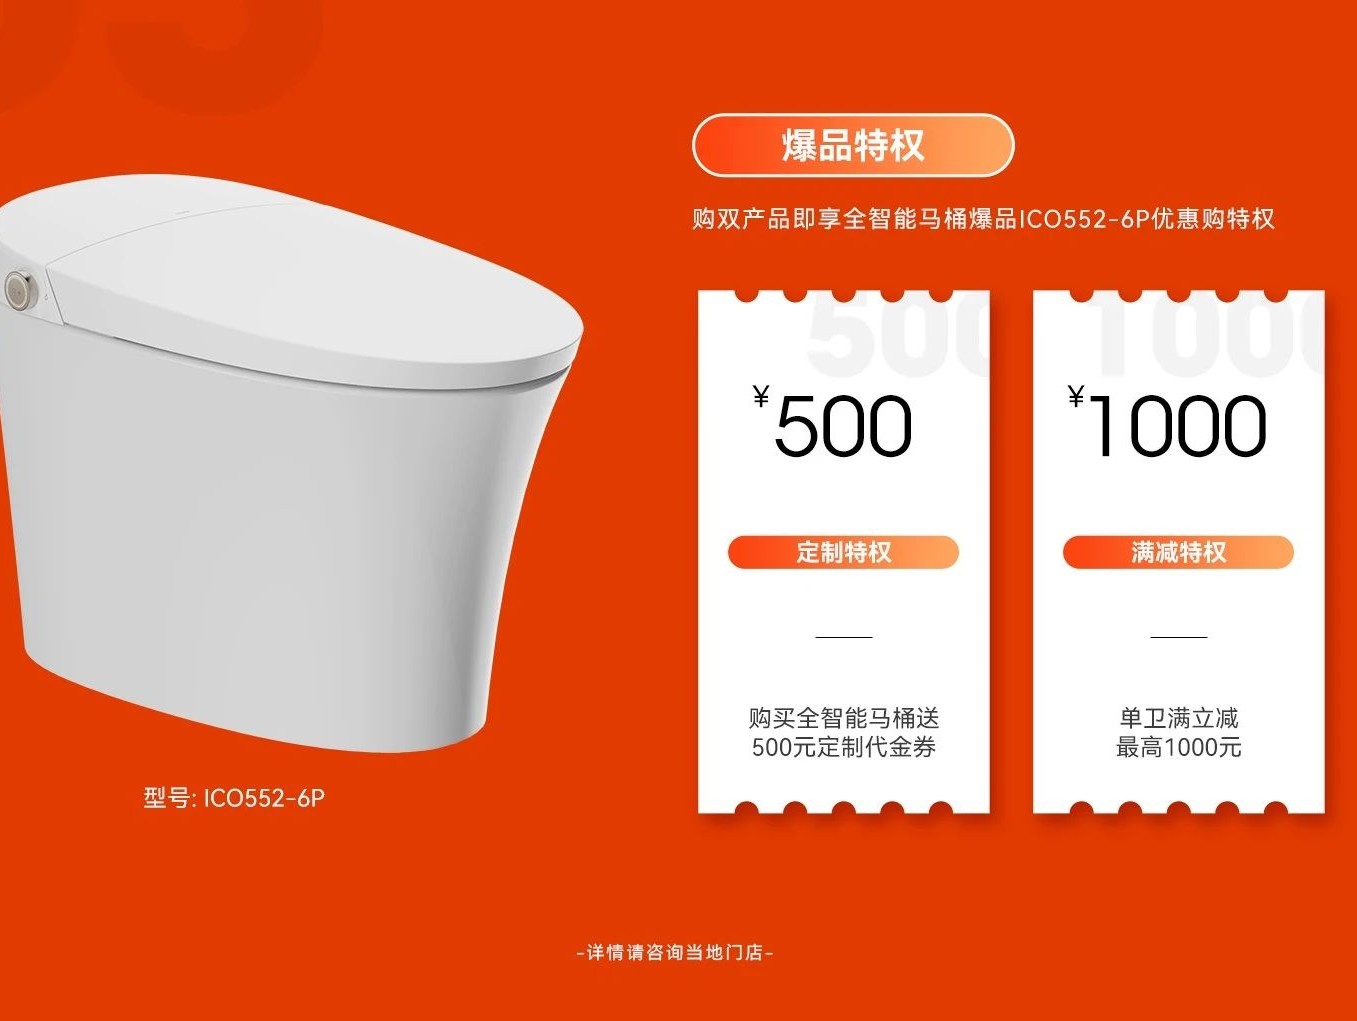Click the faded 500 watermark on the coupon
Image resolution: width=1357 pixels, height=1021 pixels.
(x=897, y=332)
